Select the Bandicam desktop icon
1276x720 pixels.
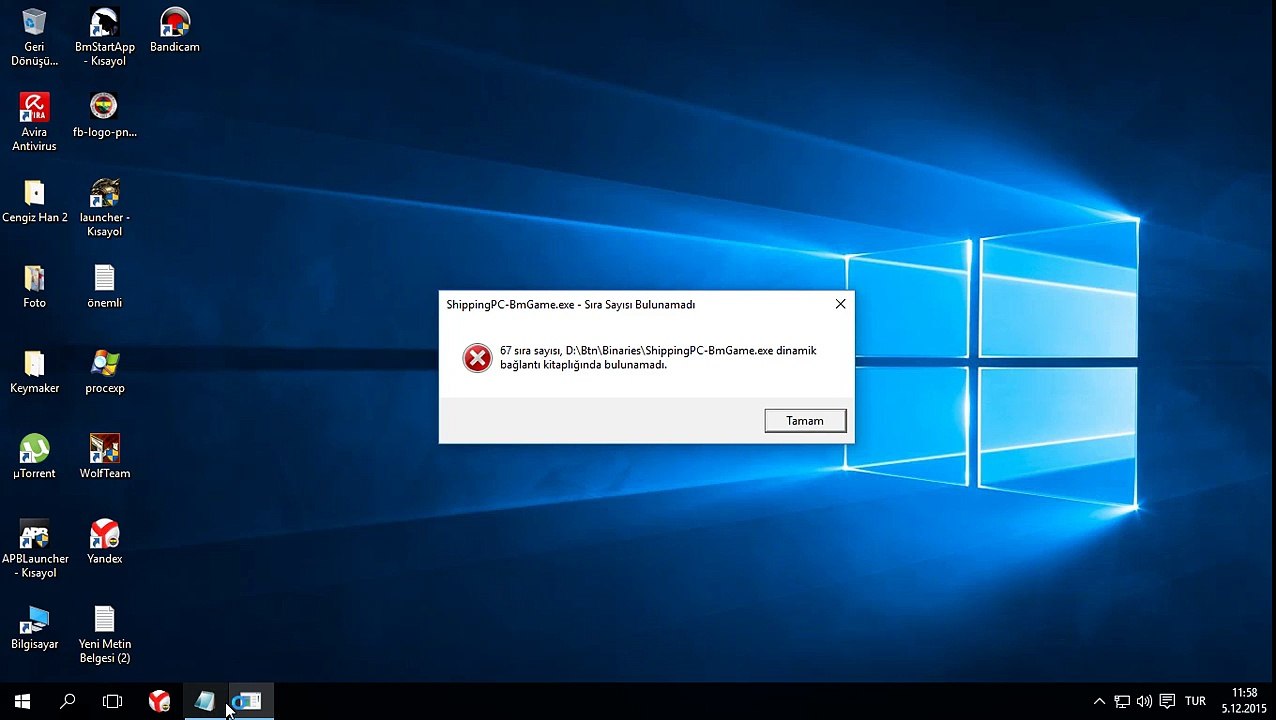tap(175, 31)
